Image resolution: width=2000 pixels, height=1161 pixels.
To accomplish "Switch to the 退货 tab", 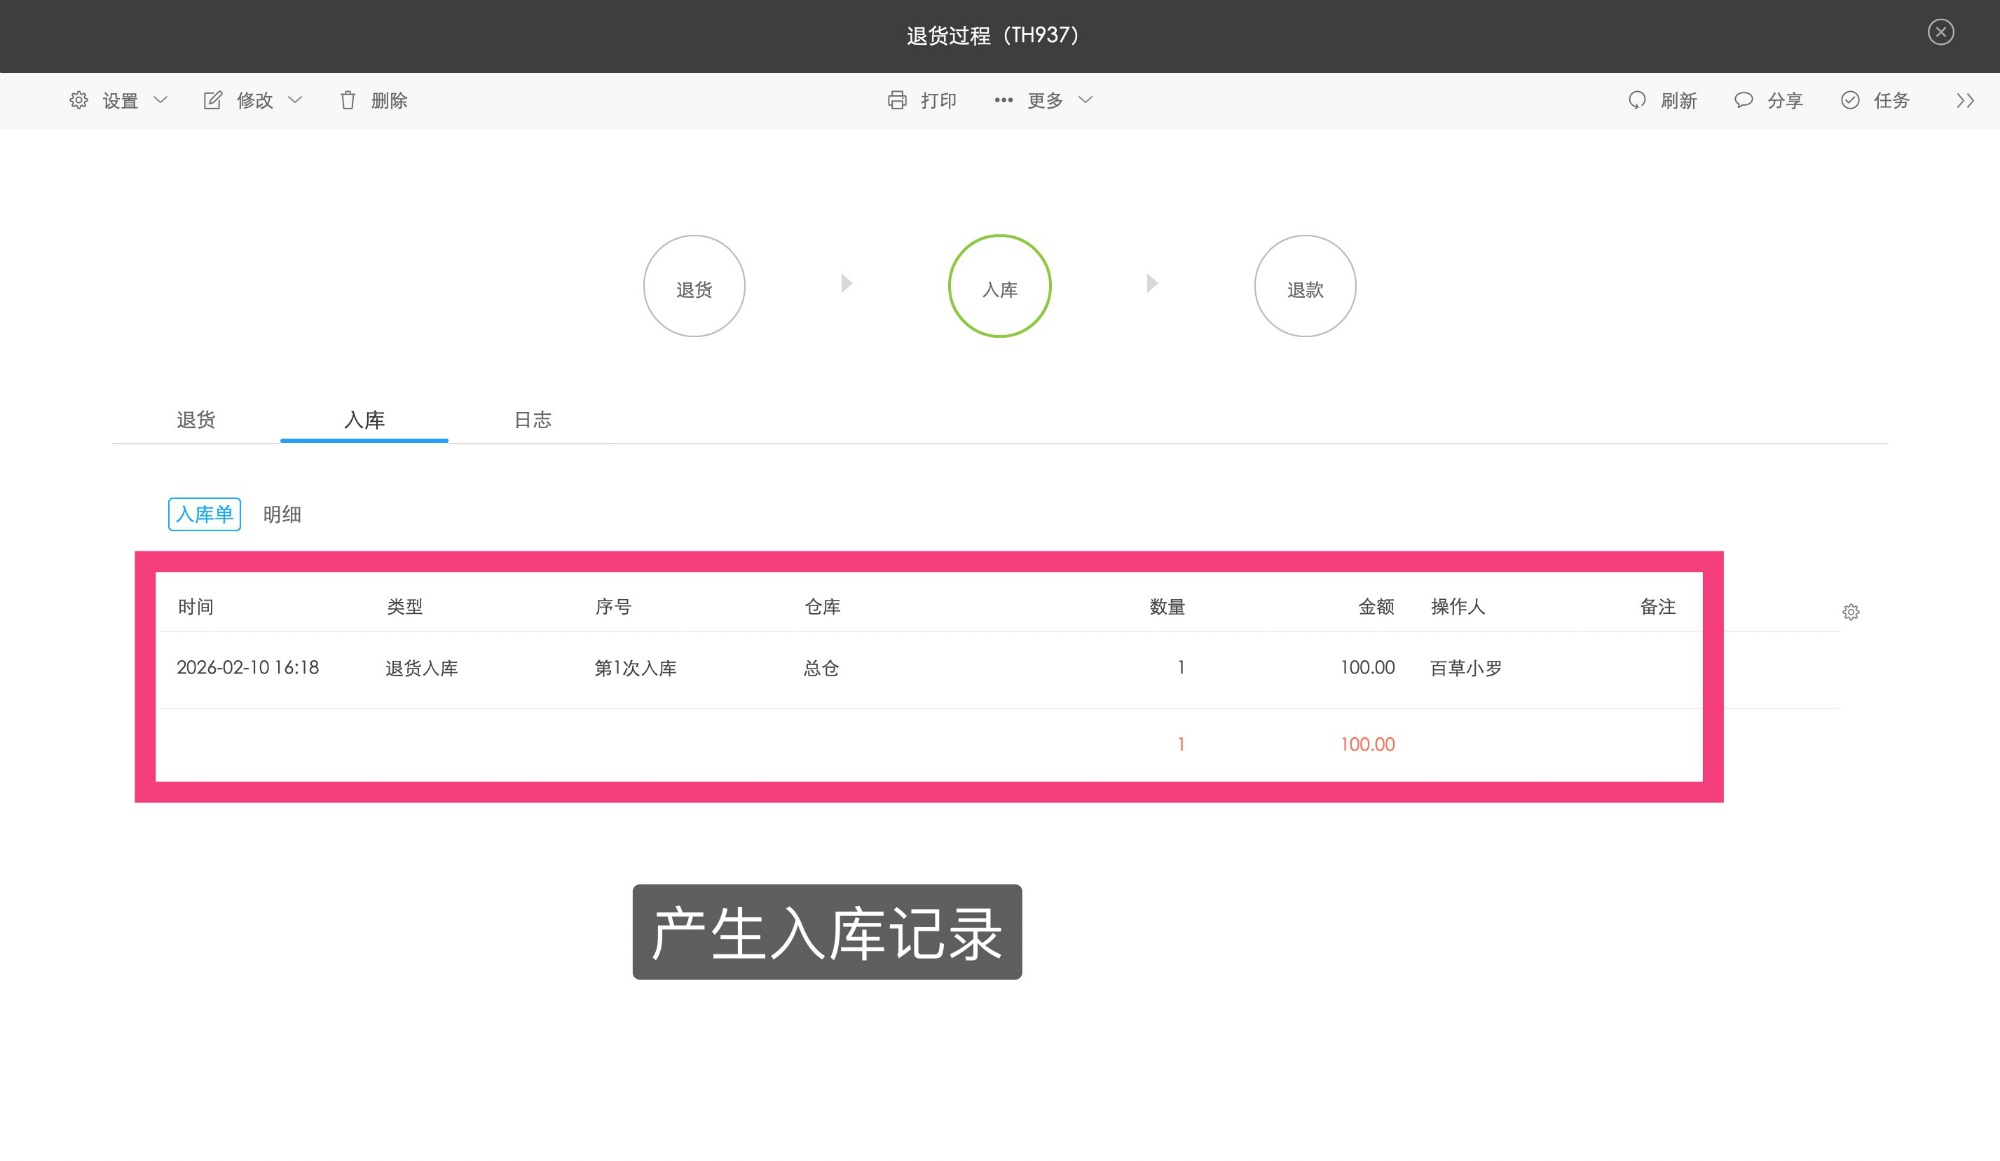I will click(196, 420).
